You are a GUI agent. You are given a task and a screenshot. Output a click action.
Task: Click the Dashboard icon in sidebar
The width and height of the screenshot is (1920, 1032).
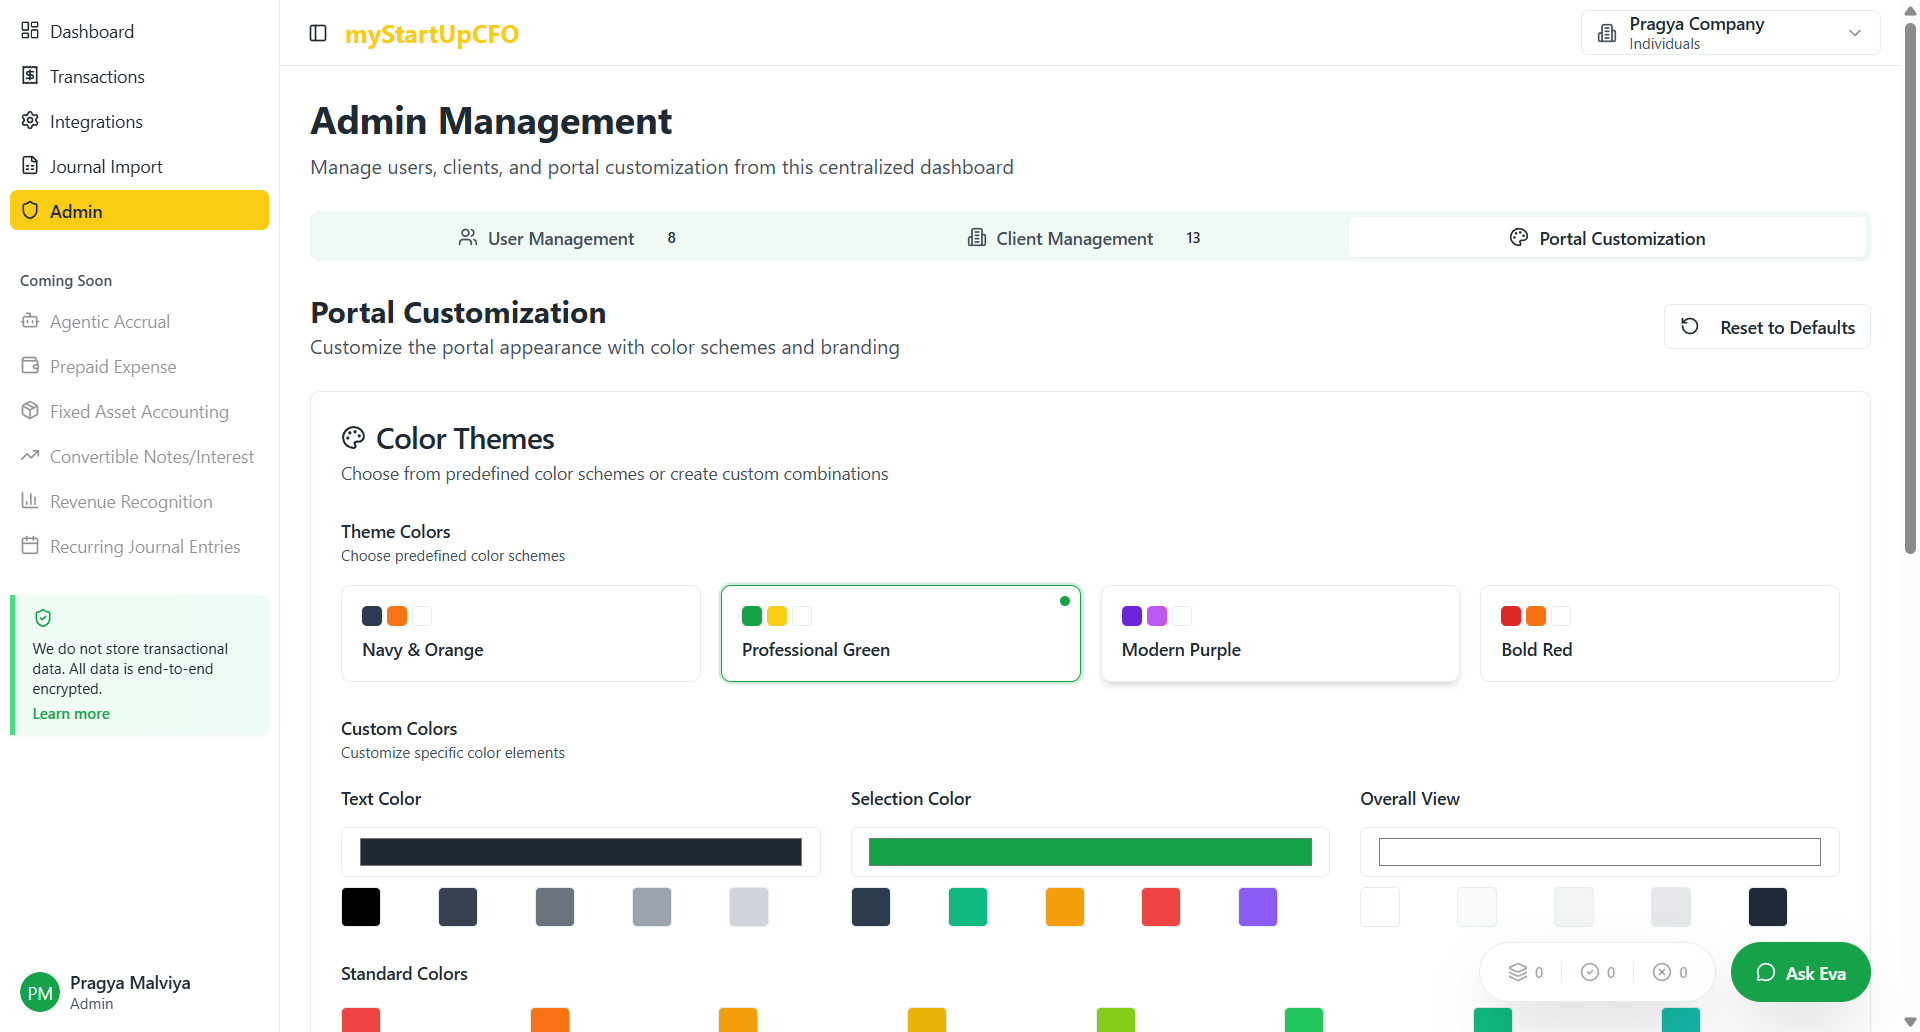coord(30,31)
